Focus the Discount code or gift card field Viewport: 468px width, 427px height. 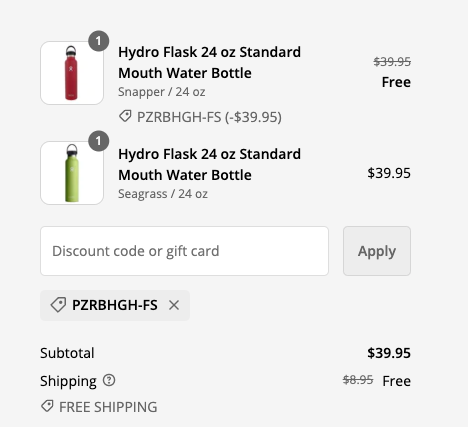[x=184, y=251]
